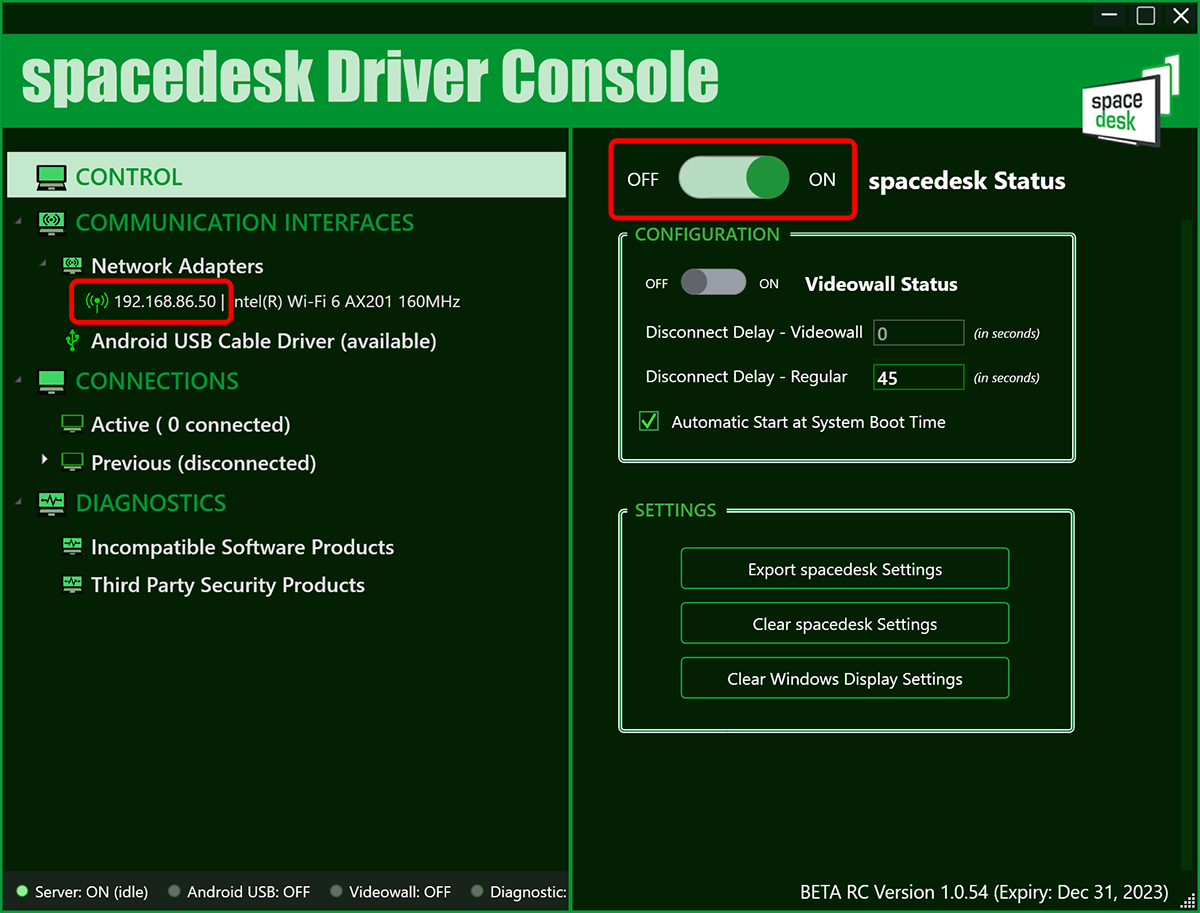Click the spacedesk logo in header
This screenshot has height=913, width=1200.
pyautogui.click(x=1131, y=103)
